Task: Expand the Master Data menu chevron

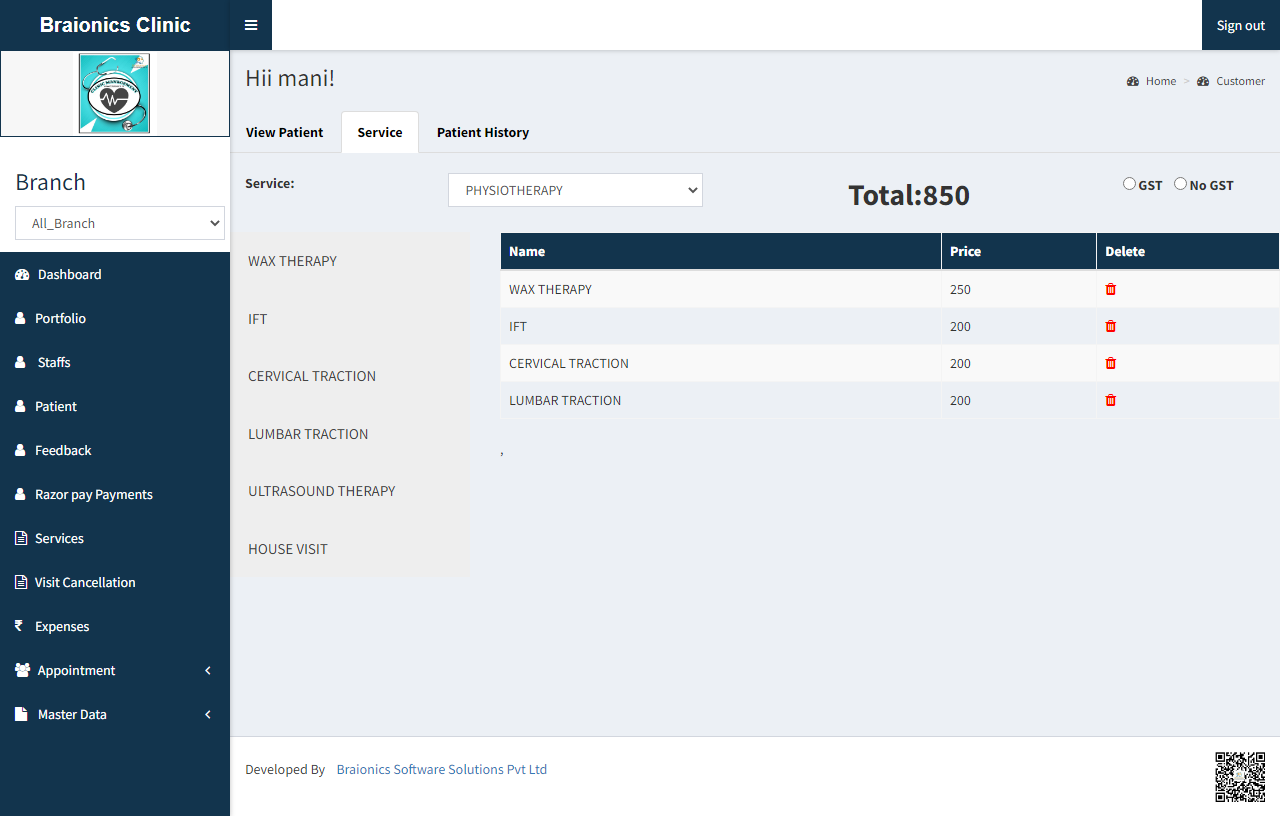Action: [x=208, y=714]
